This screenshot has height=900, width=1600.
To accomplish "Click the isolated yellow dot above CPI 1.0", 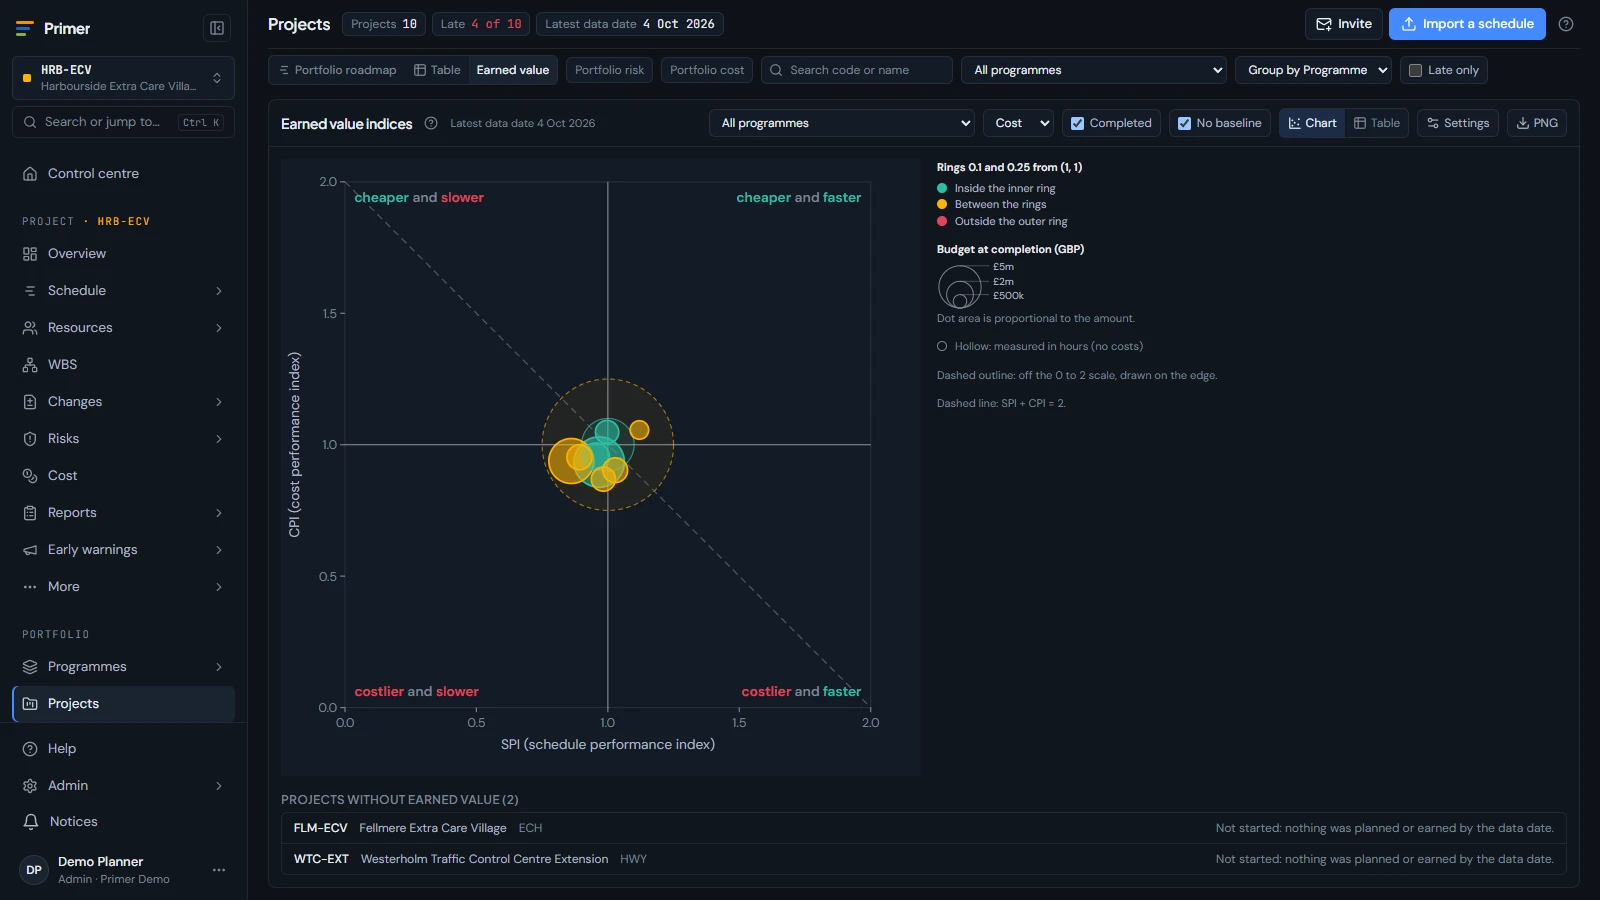I will (x=639, y=430).
